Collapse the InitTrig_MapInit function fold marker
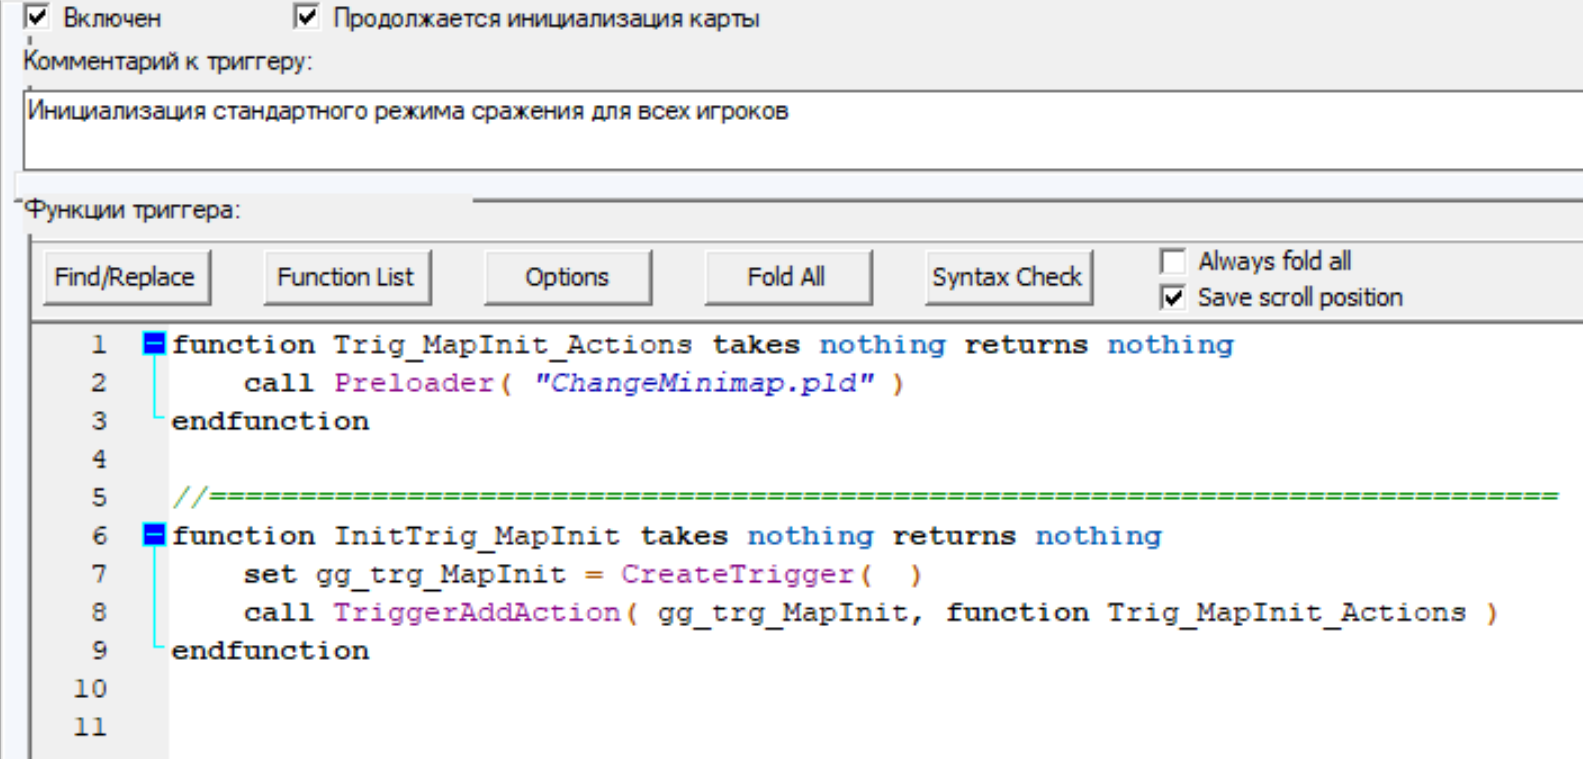Screen dimensions: 1583x759 154,535
